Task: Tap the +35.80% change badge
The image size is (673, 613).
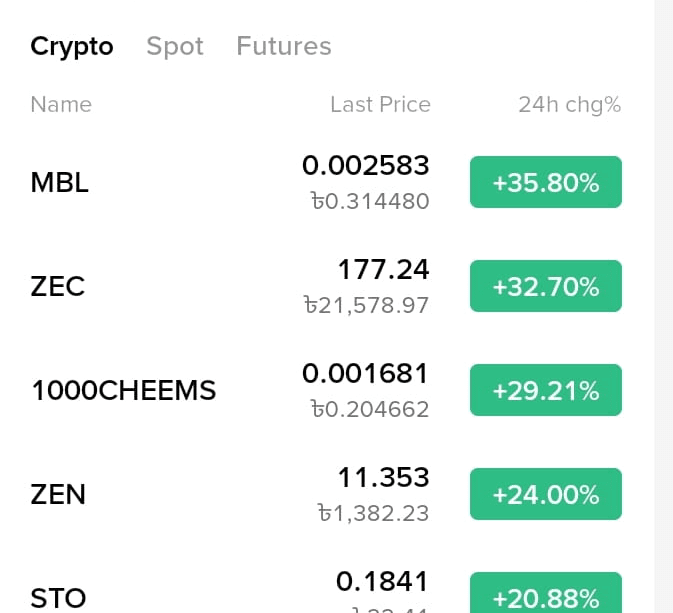Action: pos(546,182)
